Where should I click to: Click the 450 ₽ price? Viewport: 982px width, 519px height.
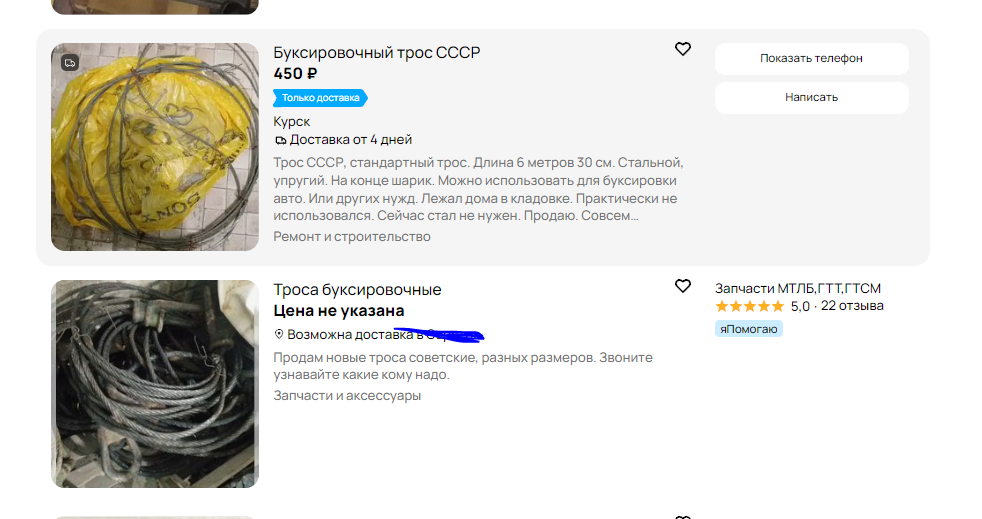pyautogui.click(x=295, y=74)
